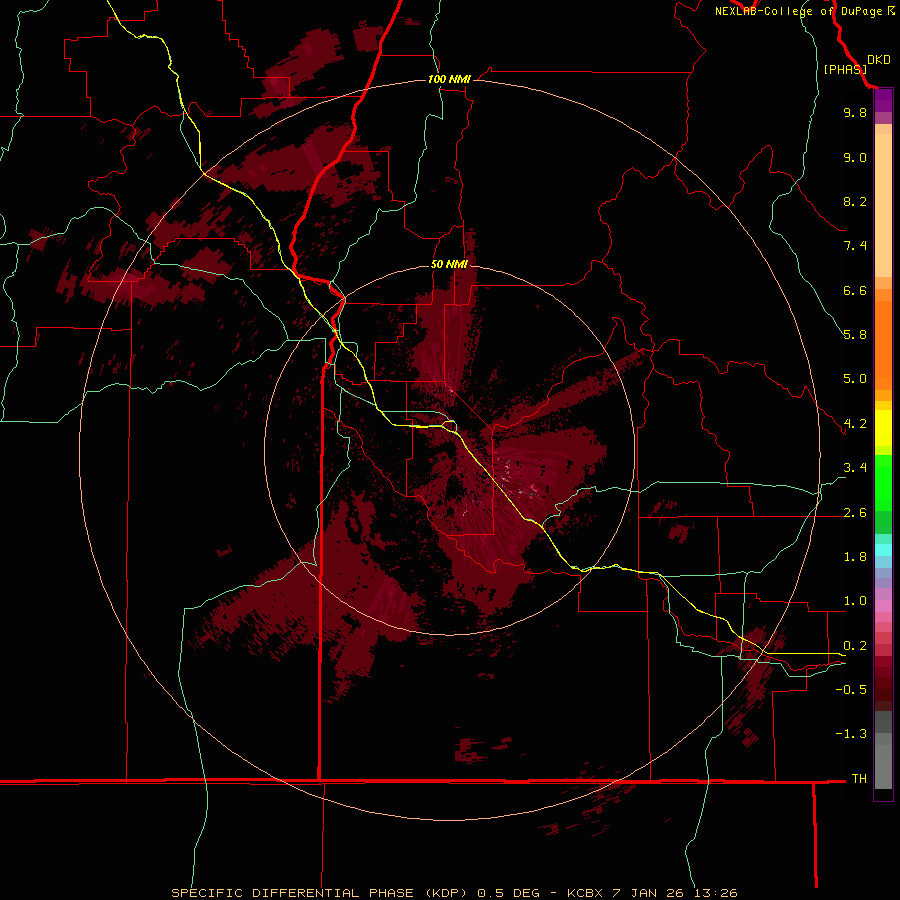Click the 1.8 scale value
The height and width of the screenshot is (900, 900).
[x=855, y=557]
